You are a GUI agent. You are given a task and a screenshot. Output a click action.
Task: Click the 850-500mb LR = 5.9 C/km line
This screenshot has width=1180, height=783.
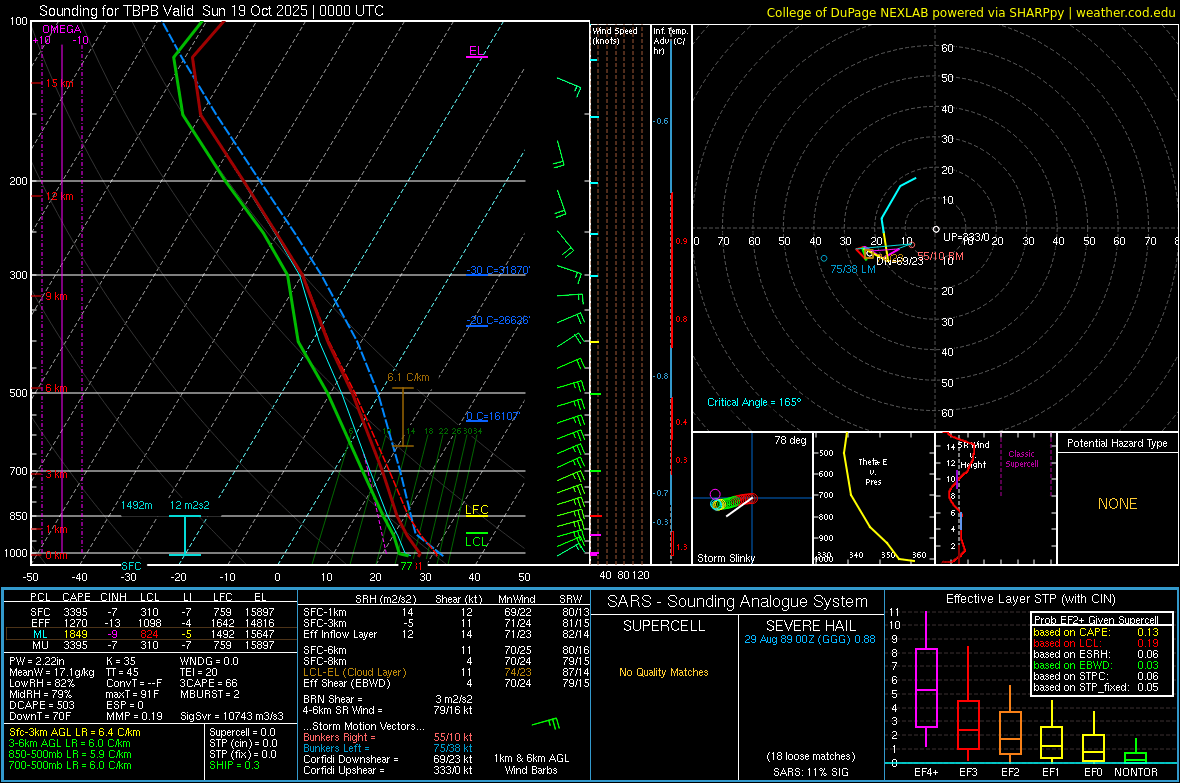click(x=70, y=754)
